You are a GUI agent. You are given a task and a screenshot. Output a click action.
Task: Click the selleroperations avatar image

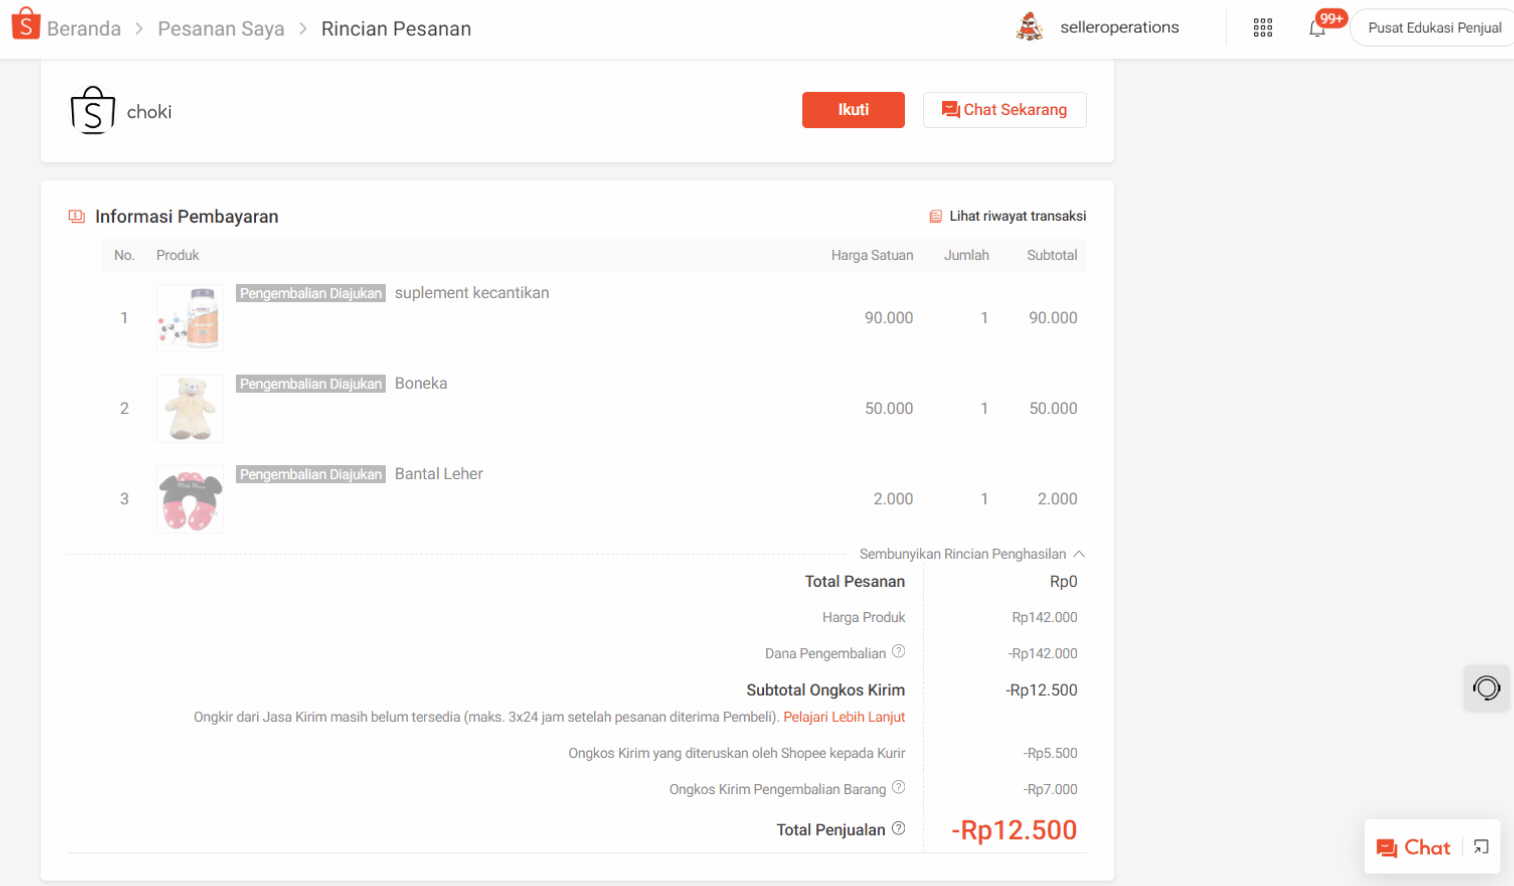1028,27
